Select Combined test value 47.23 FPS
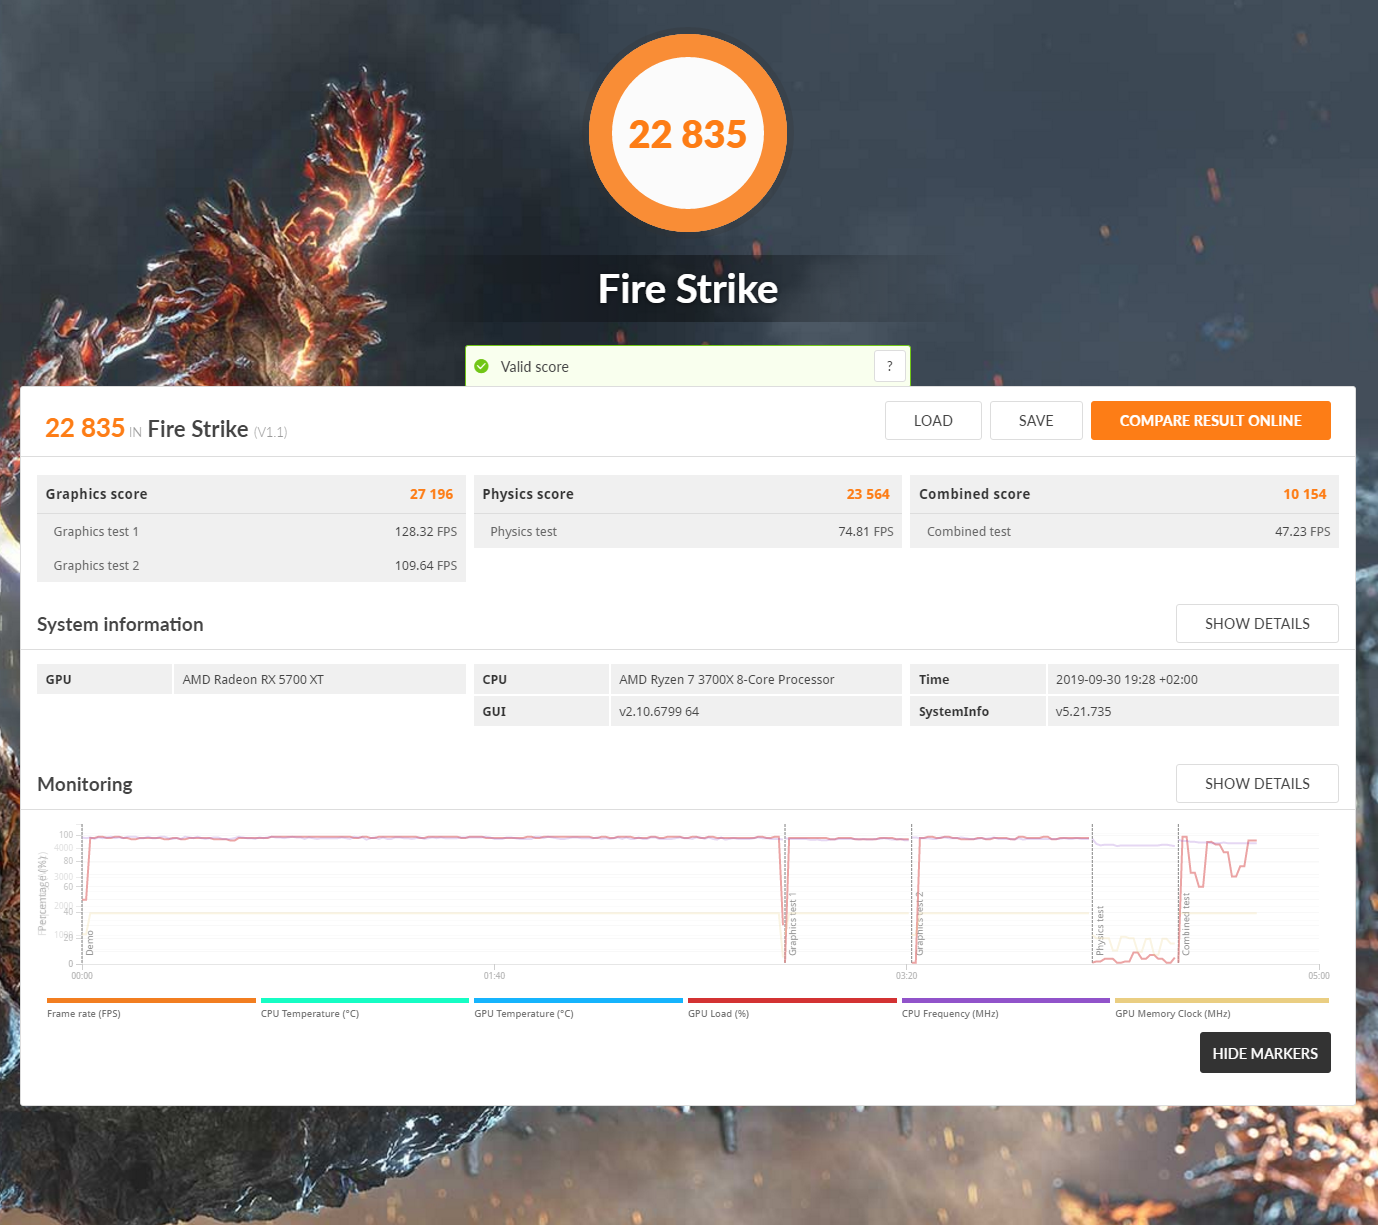 [1303, 531]
